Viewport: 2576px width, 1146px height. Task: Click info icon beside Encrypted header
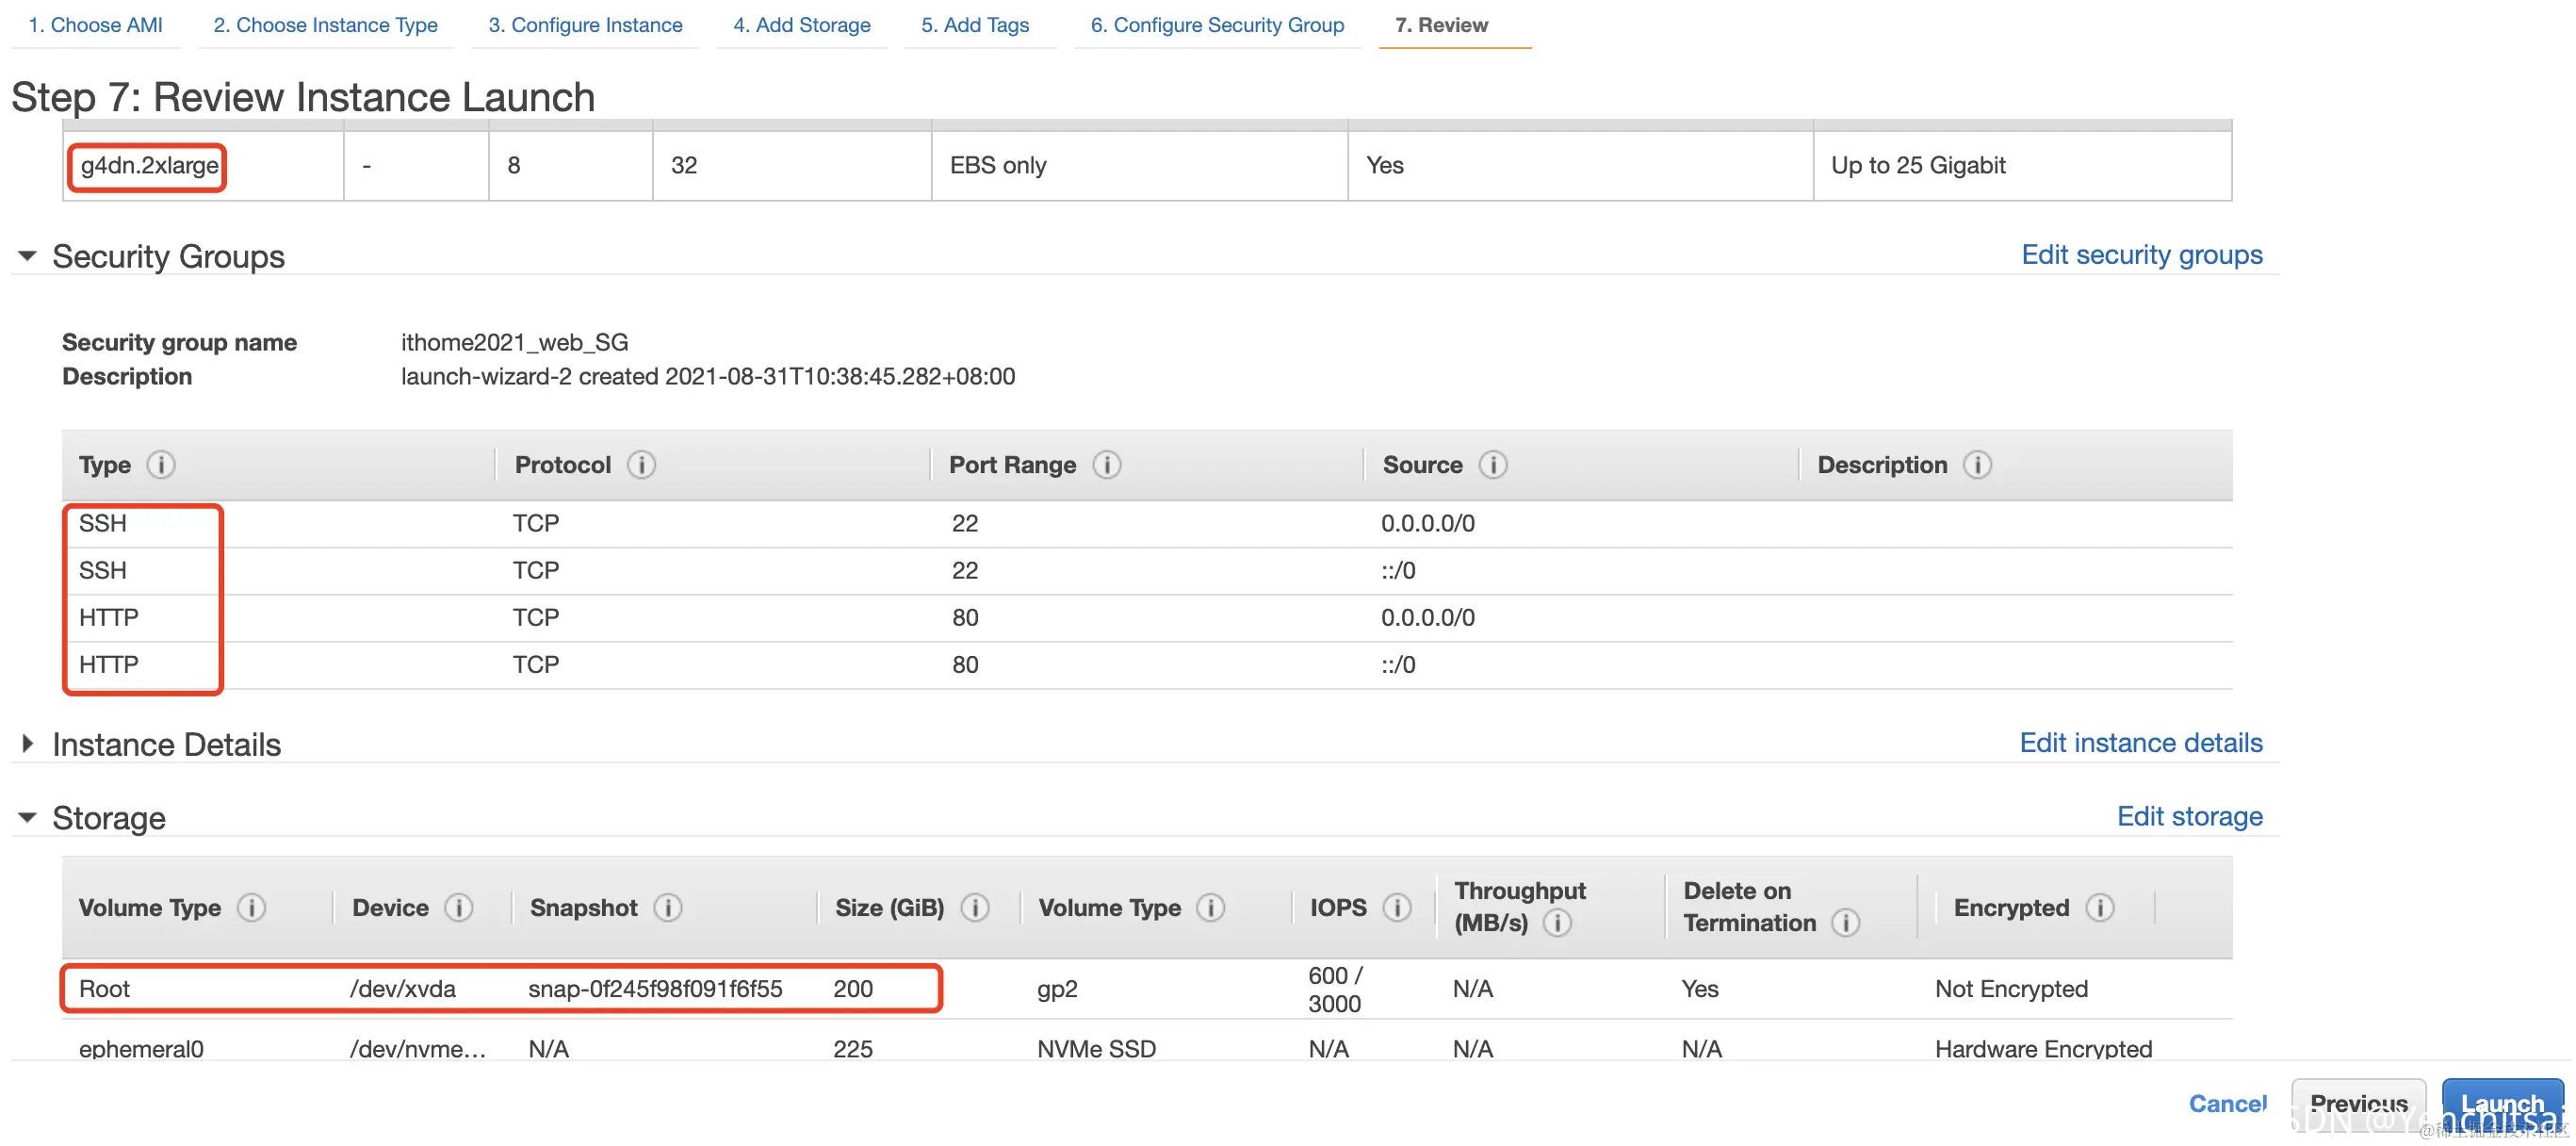click(2100, 908)
